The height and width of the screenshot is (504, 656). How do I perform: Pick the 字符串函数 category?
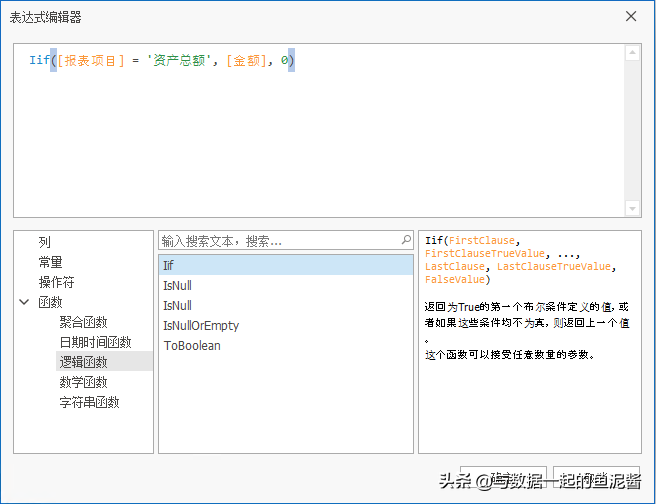pyautogui.click(x=89, y=402)
